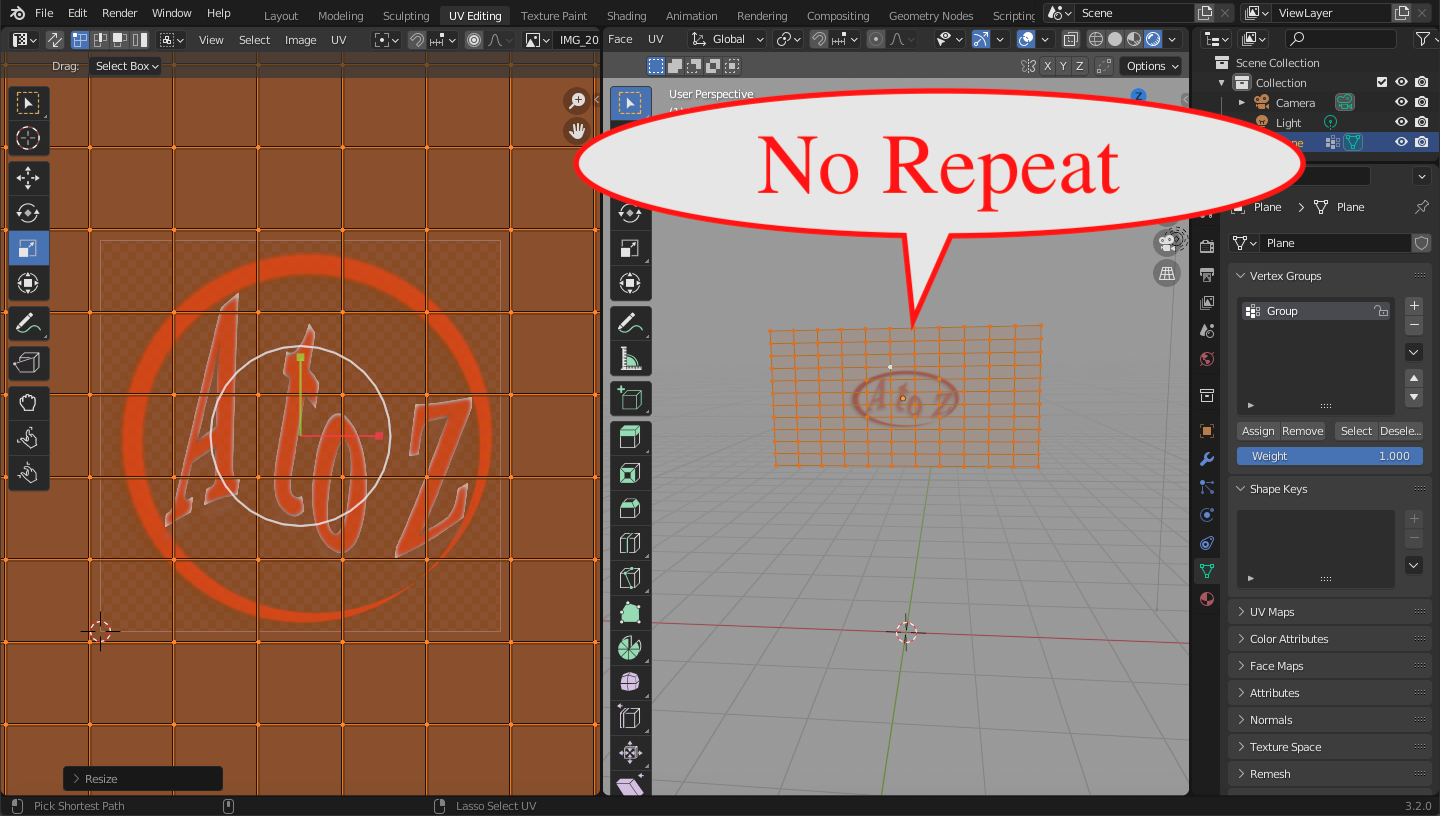Viewport: 1440px width, 816px height.
Task: Choose the Inset Faces tool
Action: 630,473
